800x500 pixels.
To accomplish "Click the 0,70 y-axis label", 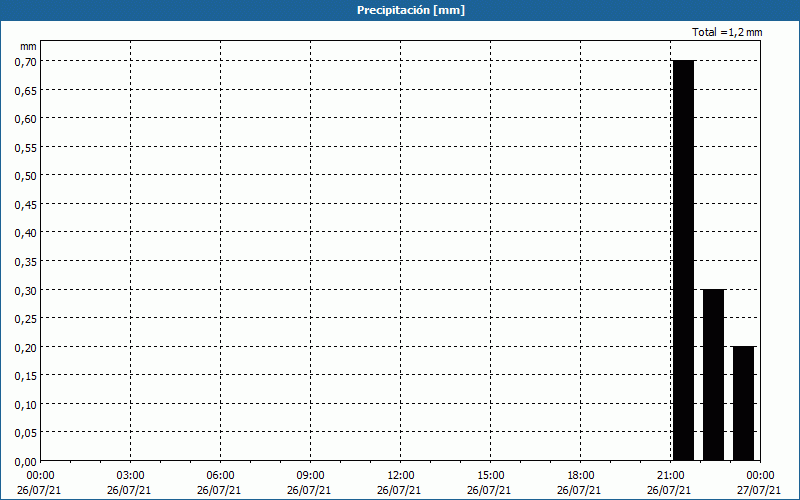I will tap(26, 61).
